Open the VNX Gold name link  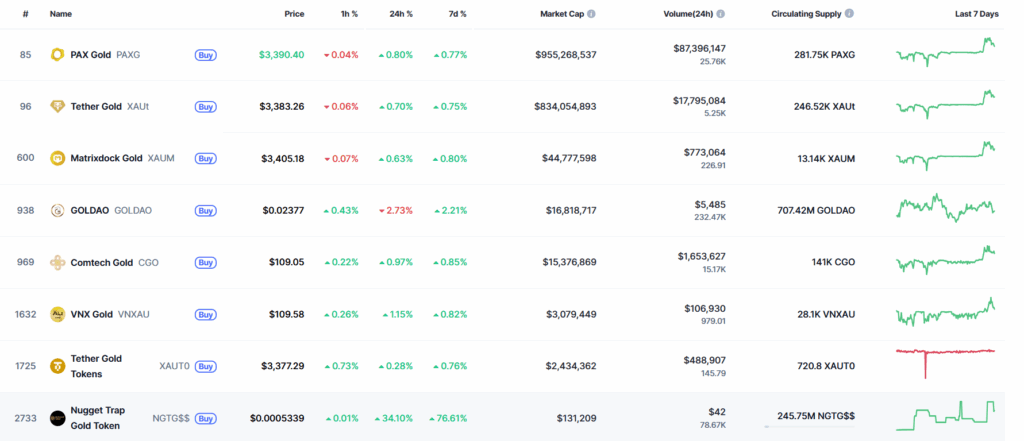(x=91, y=314)
